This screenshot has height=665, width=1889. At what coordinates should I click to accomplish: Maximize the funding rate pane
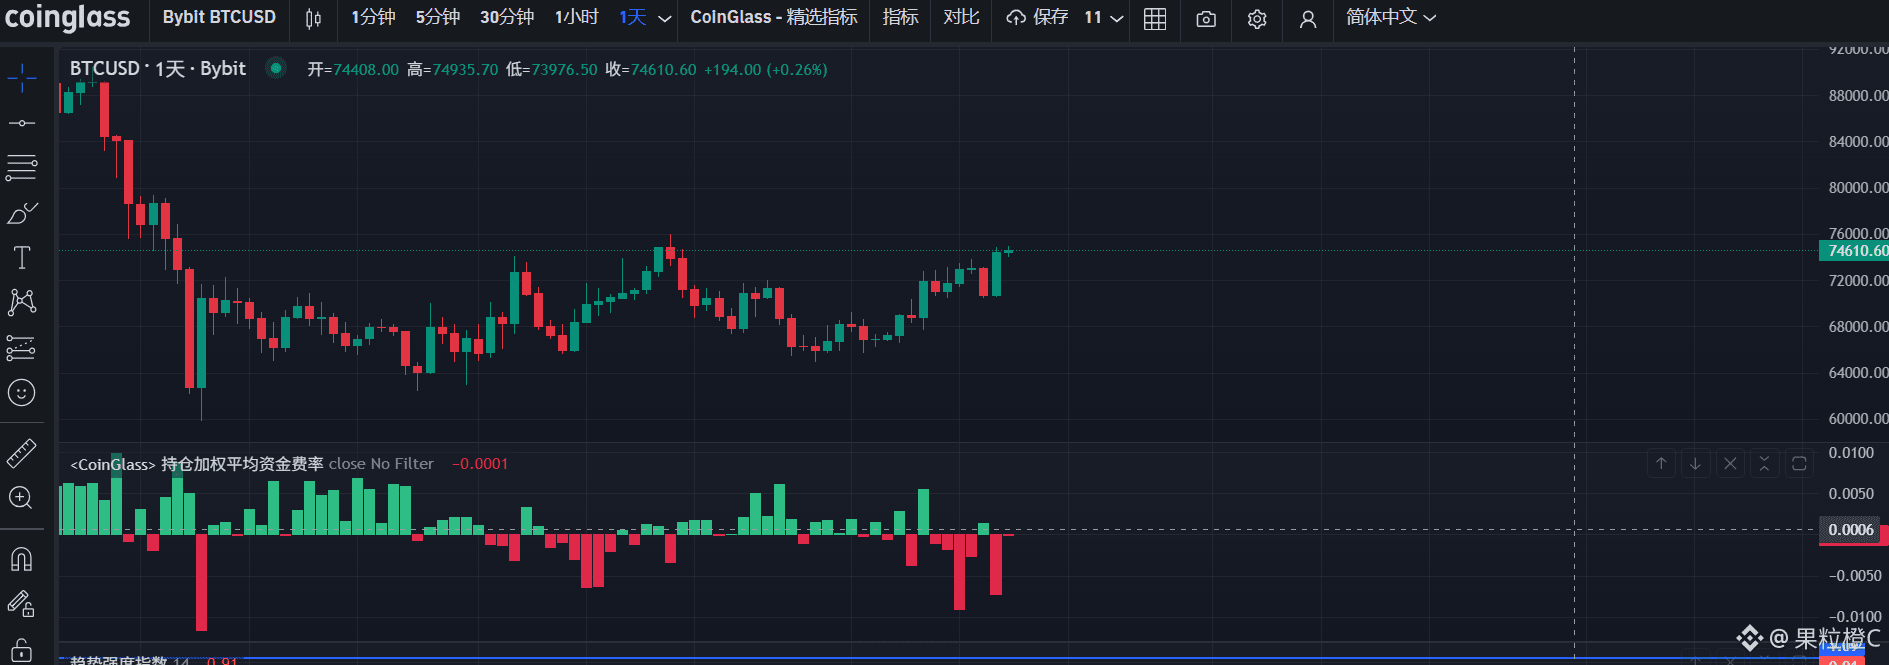1799,463
